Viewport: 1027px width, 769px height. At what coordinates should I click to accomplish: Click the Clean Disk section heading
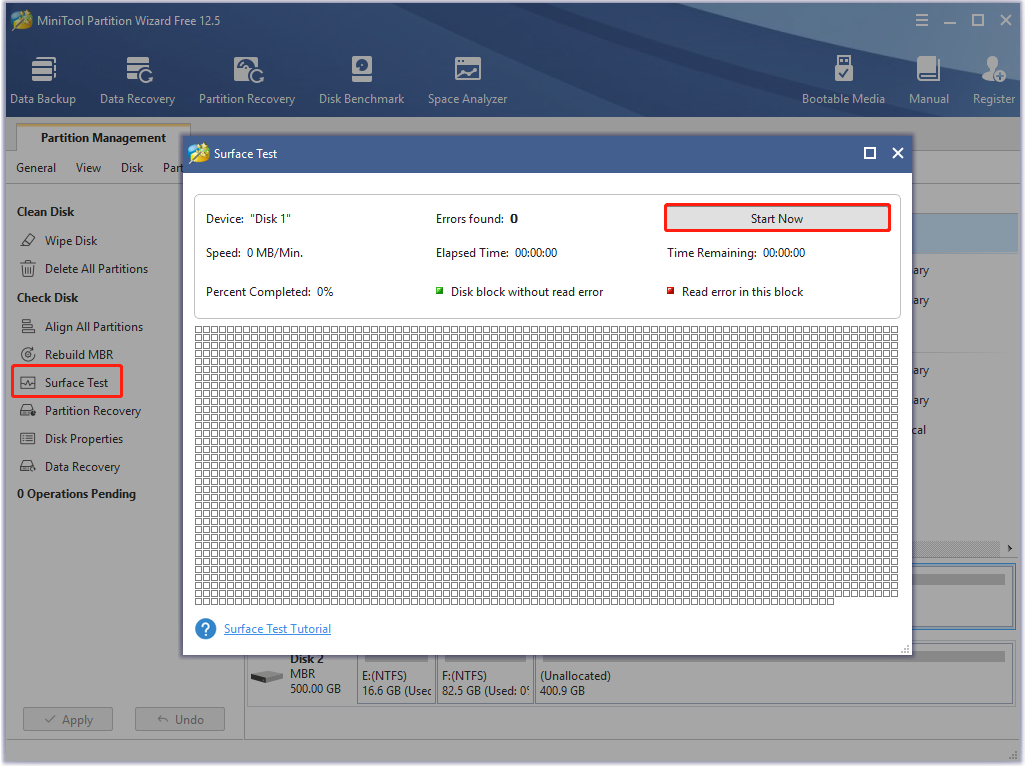click(x=45, y=212)
